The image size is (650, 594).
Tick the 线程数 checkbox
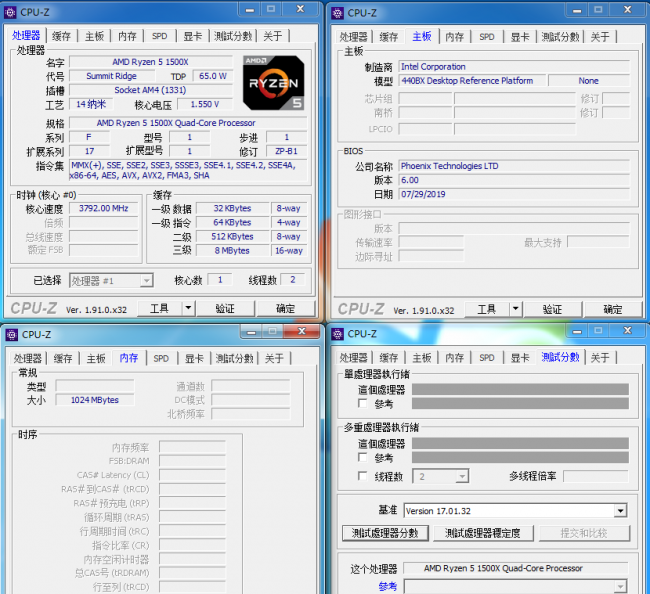pyautogui.click(x=363, y=476)
